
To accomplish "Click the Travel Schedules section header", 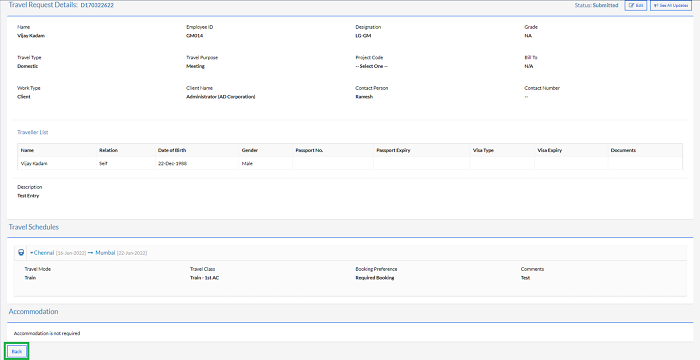I will (34, 227).
